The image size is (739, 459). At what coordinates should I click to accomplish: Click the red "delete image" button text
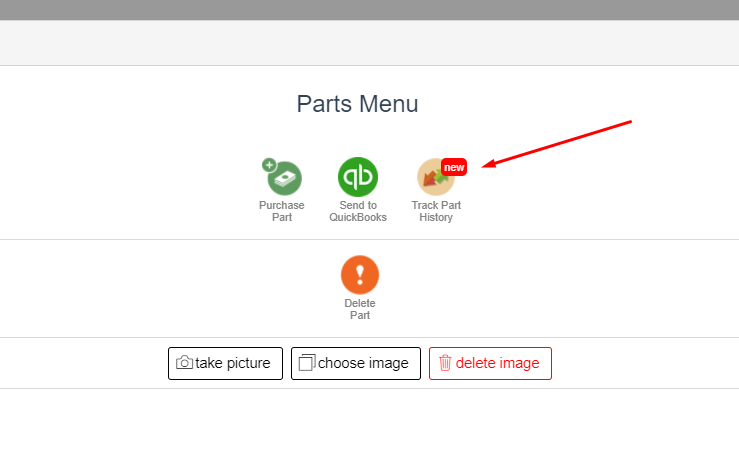pyautogui.click(x=497, y=363)
